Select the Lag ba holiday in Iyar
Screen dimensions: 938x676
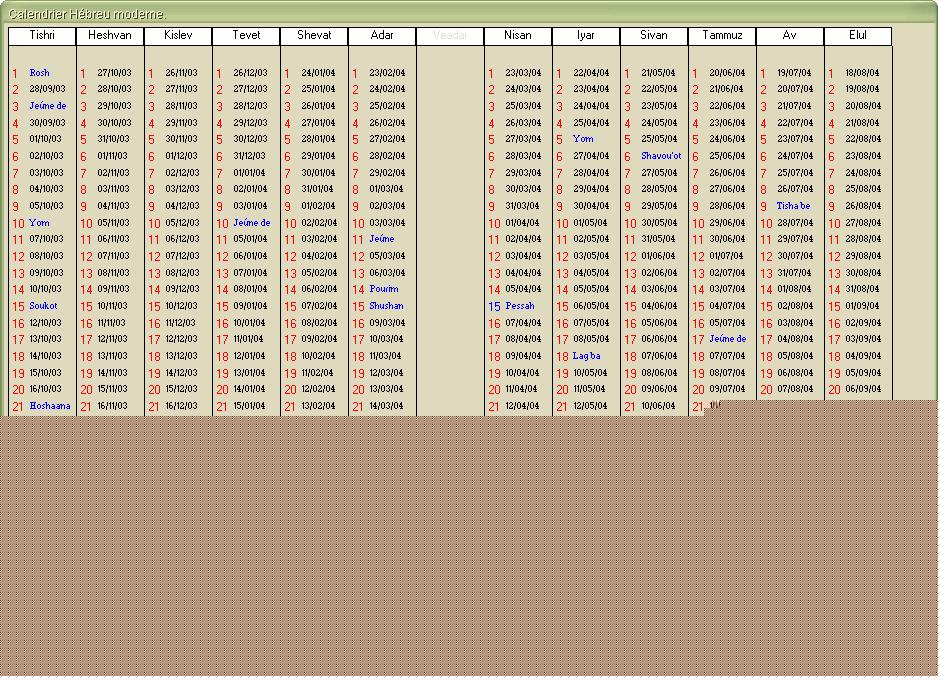(x=587, y=356)
